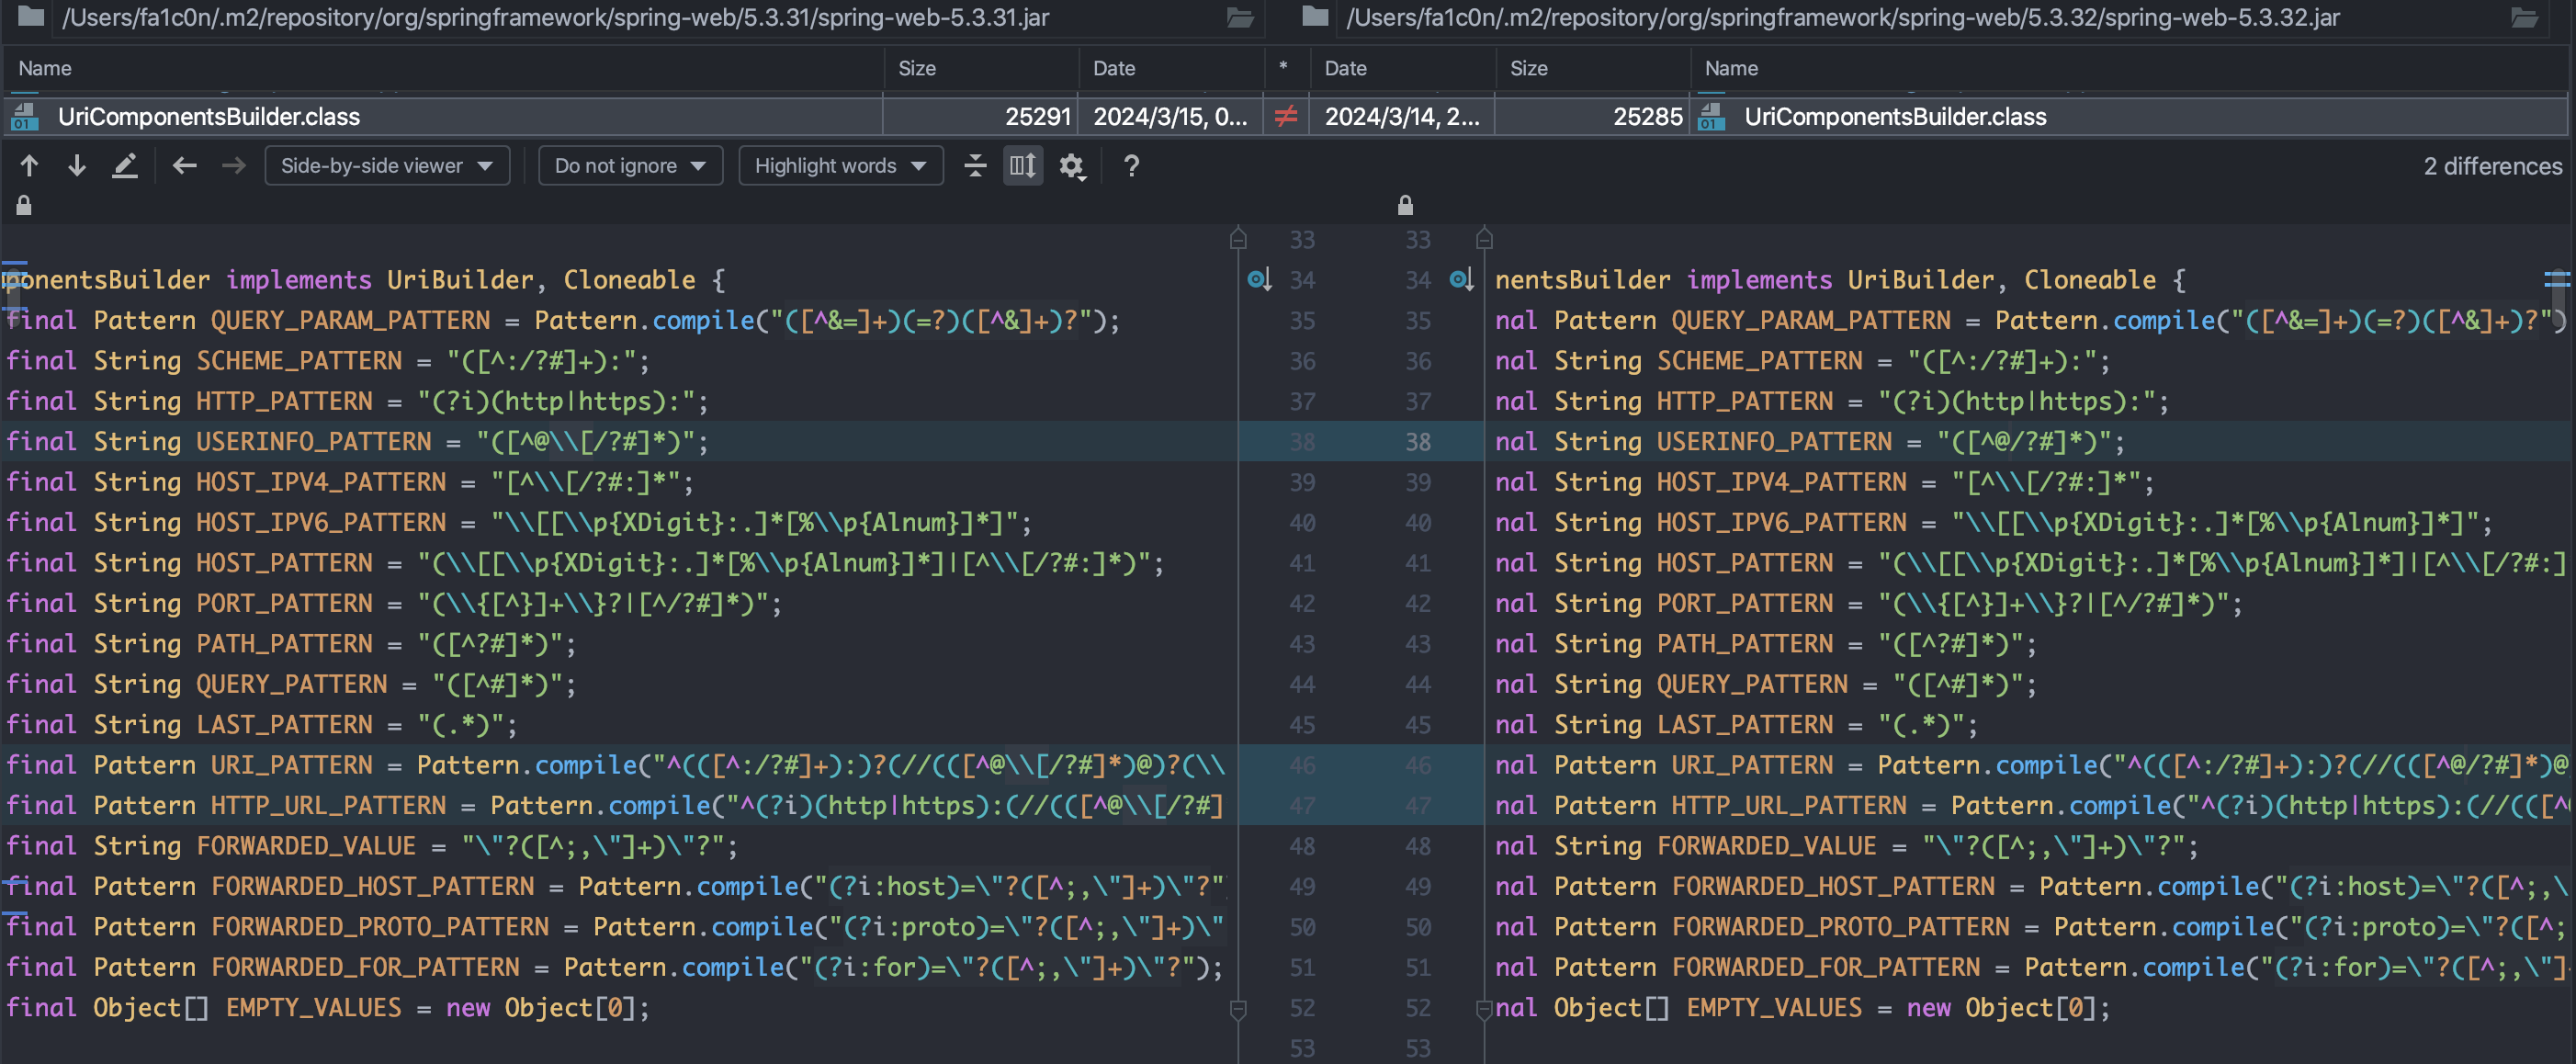Sort by right Size column header

point(1592,68)
